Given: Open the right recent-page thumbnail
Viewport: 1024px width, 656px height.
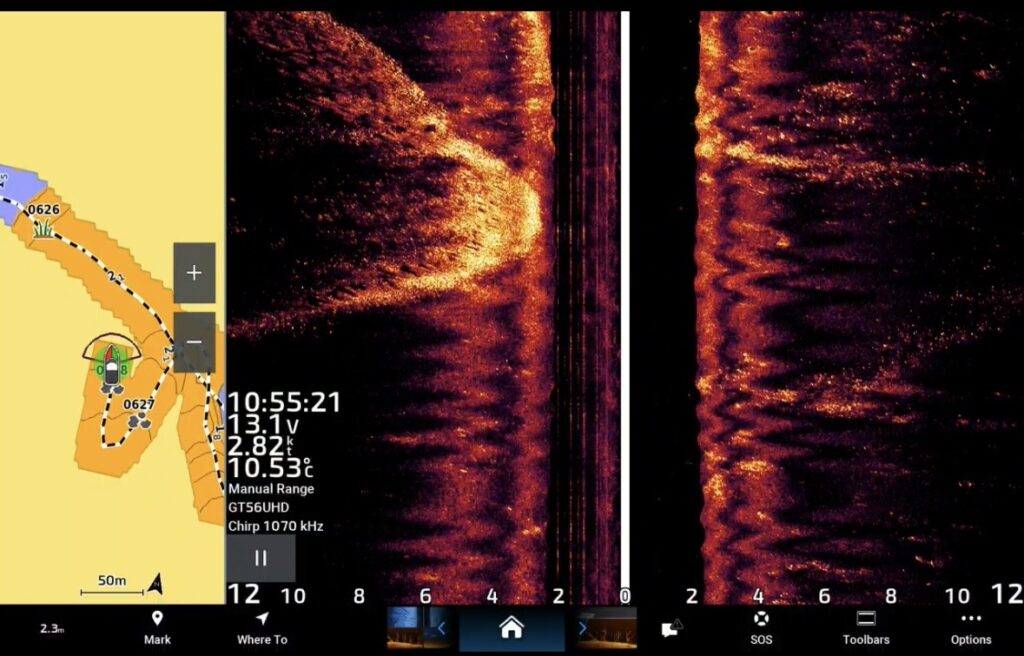Looking at the screenshot, I should coord(613,628).
